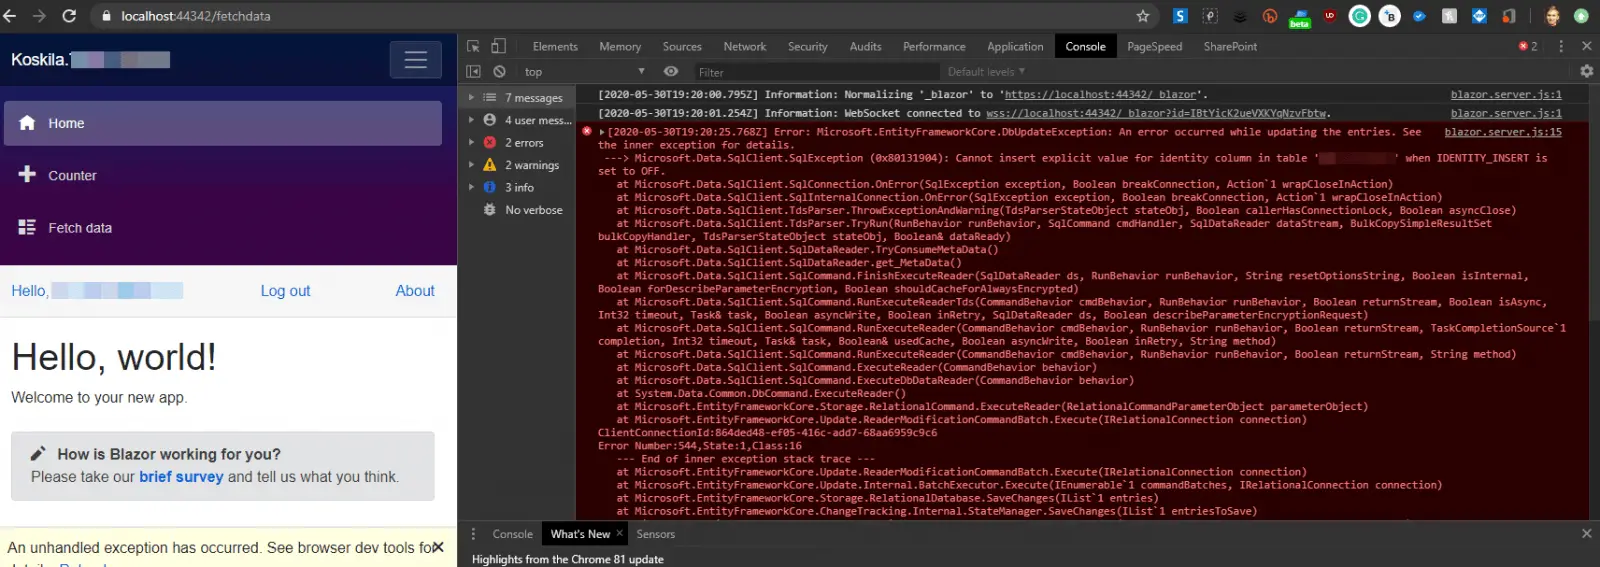Switch to the Network tab
The image size is (1600, 567).
click(x=744, y=47)
